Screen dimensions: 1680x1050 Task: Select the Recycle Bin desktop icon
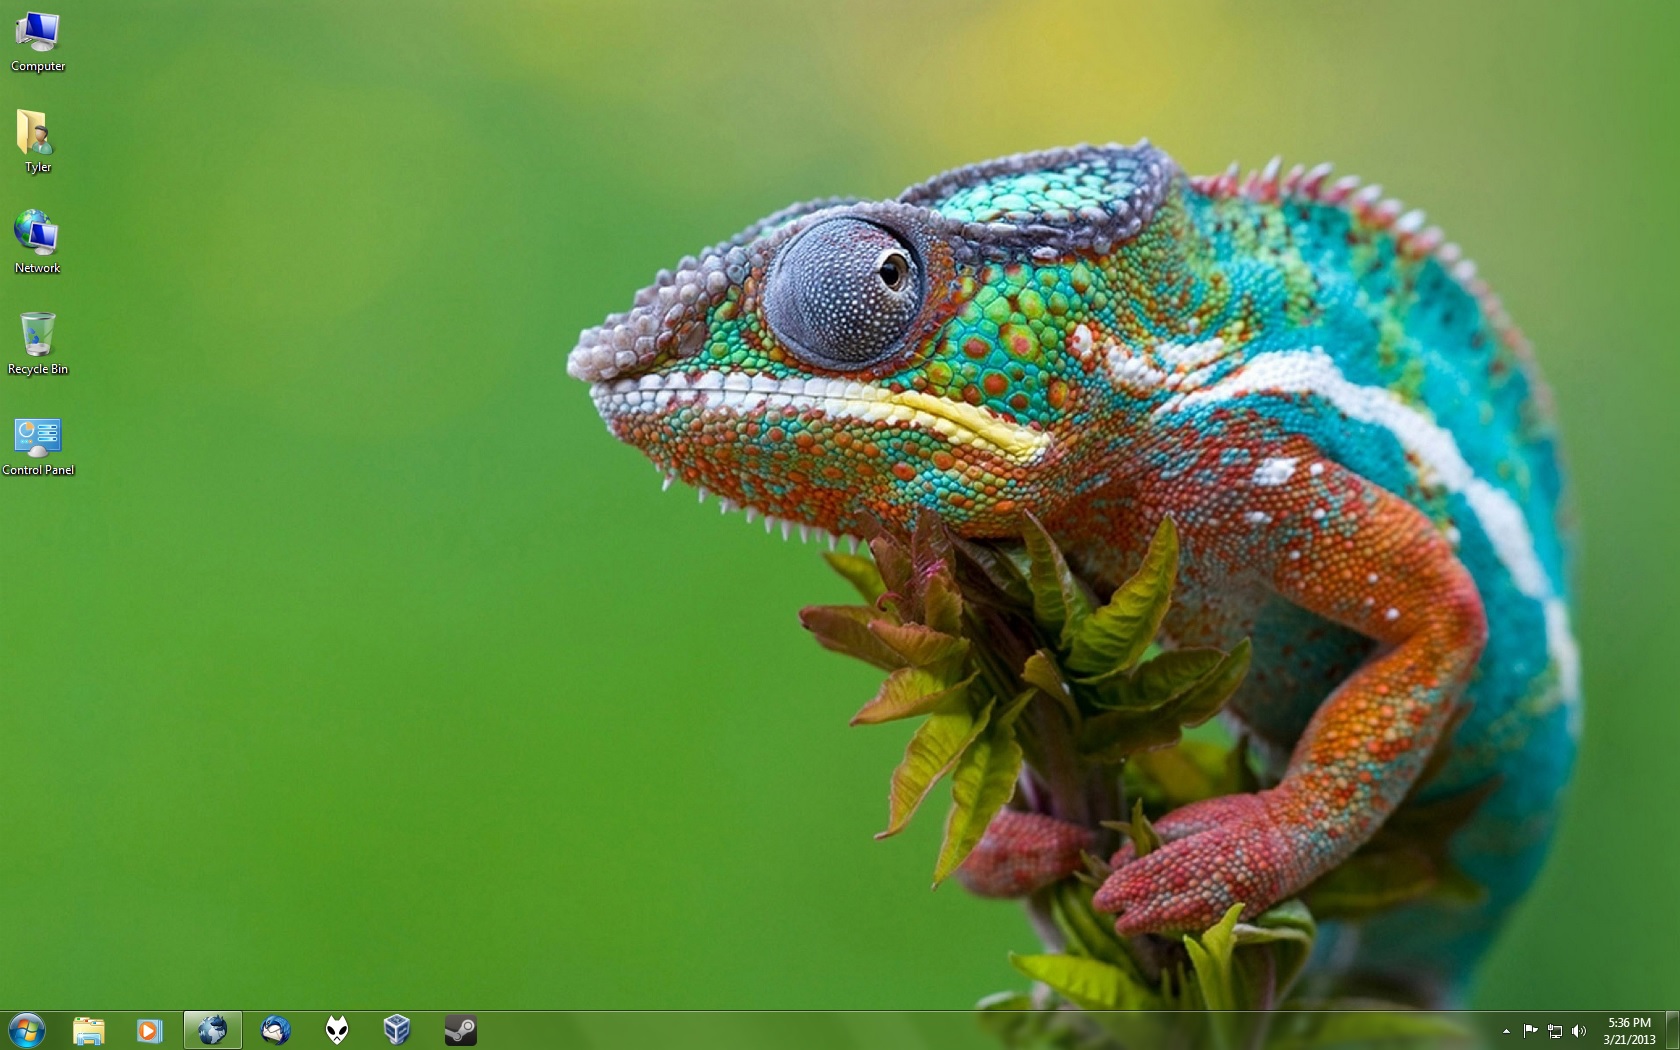pos(38,343)
